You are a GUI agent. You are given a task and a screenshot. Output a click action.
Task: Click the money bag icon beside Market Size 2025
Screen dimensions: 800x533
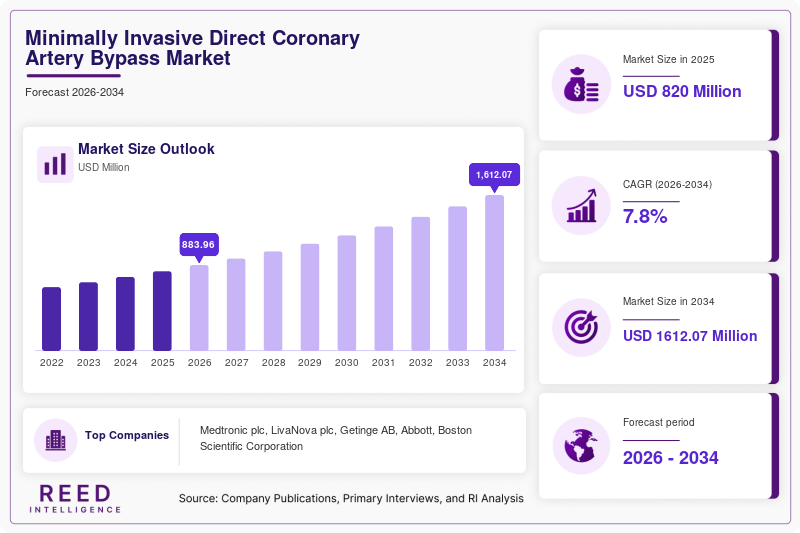point(581,84)
